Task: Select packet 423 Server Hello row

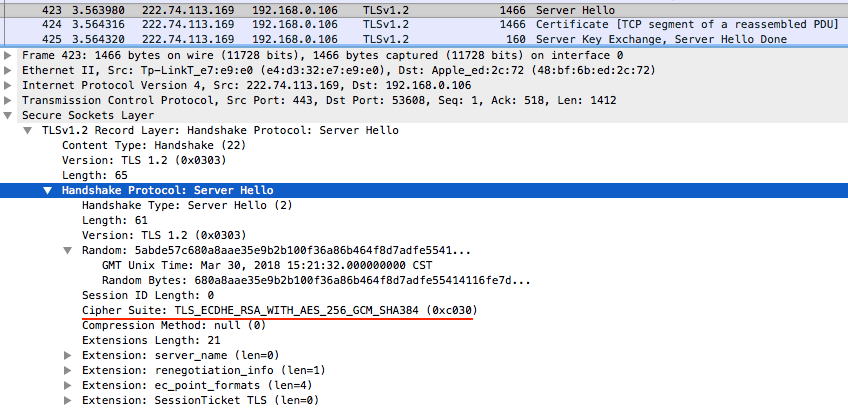Action: tap(424, 10)
